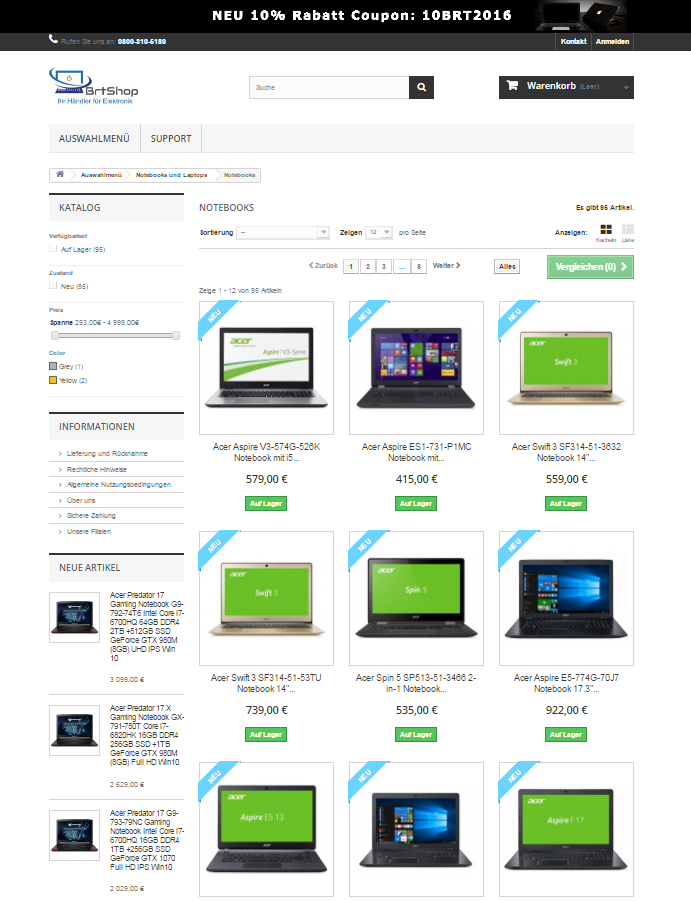Image resolution: width=691 pixels, height=901 pixels.
Task: Open Predator 17 G9-793 sidebar thumbnail
Action: [74, 835]
